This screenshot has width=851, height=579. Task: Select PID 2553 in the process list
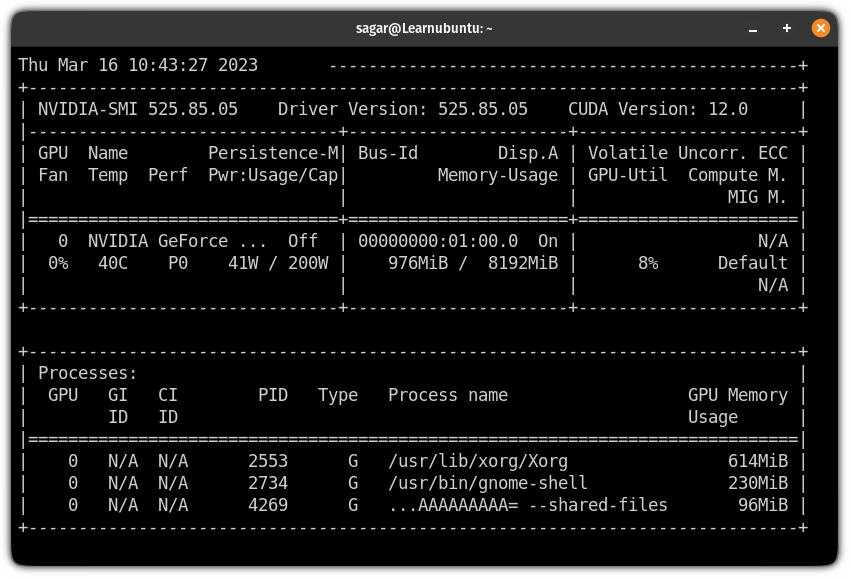pos(268,461)
